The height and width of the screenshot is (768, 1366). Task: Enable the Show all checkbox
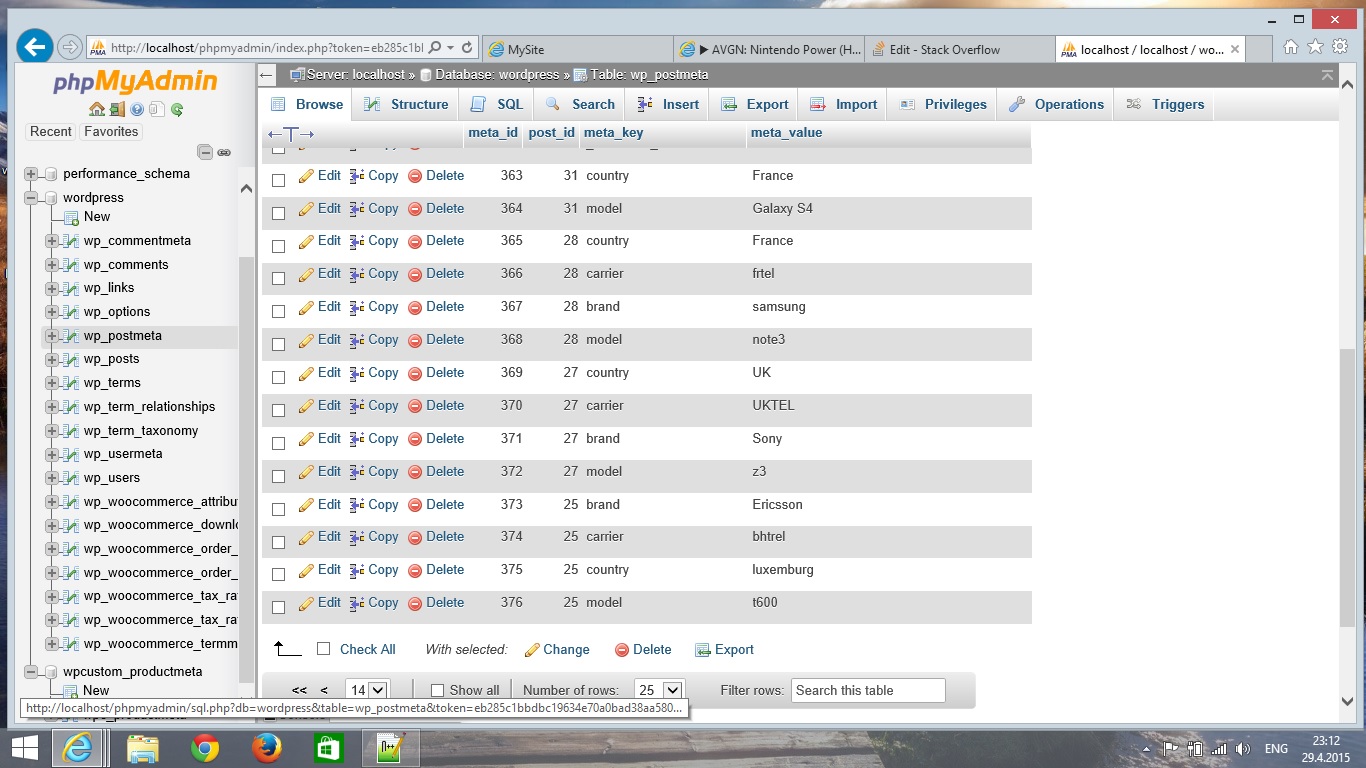pos(437,689)
